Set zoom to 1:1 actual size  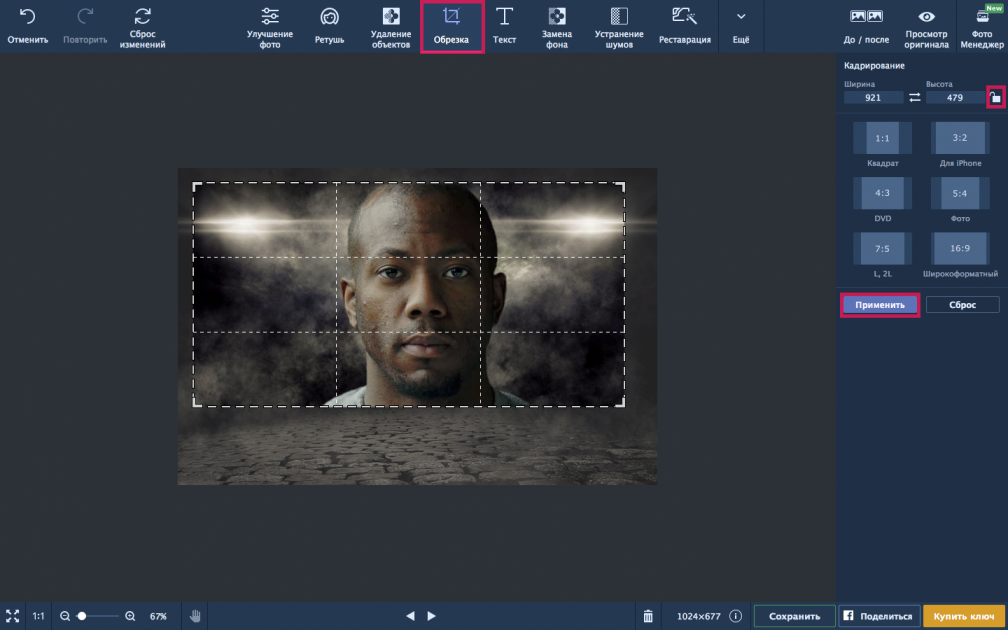(x=39, y=616)
